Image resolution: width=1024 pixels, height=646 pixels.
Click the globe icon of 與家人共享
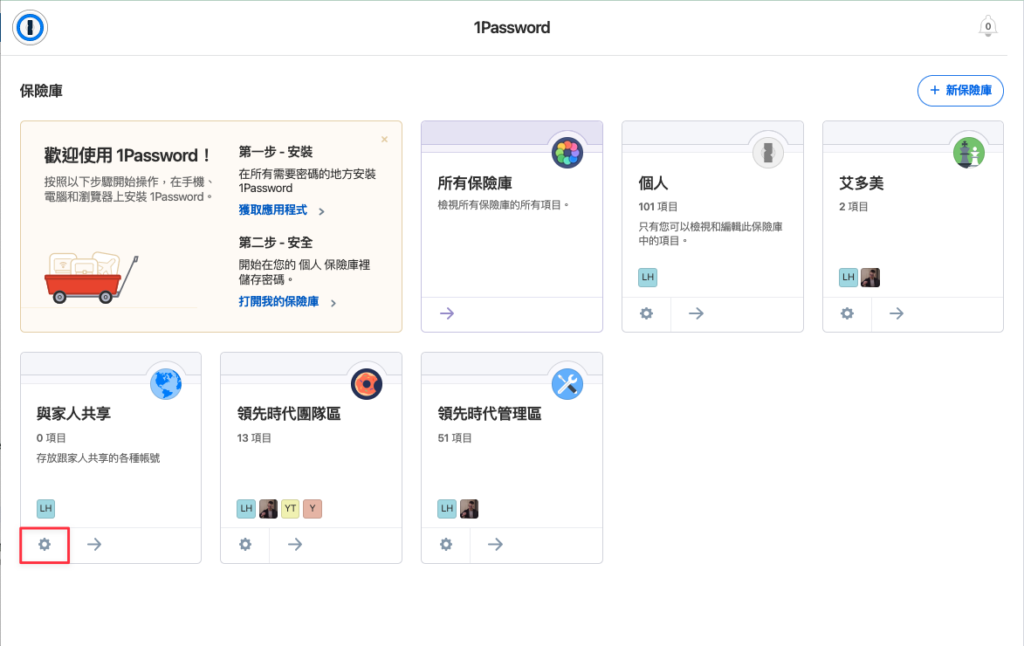click(166, 384)
